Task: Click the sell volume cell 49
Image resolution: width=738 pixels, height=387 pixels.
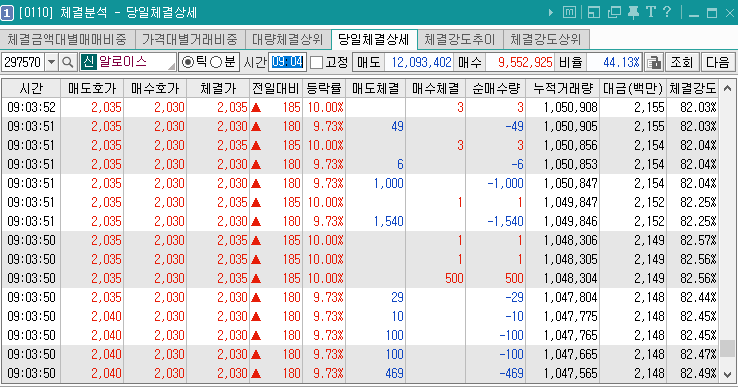Action: (376, 126)
